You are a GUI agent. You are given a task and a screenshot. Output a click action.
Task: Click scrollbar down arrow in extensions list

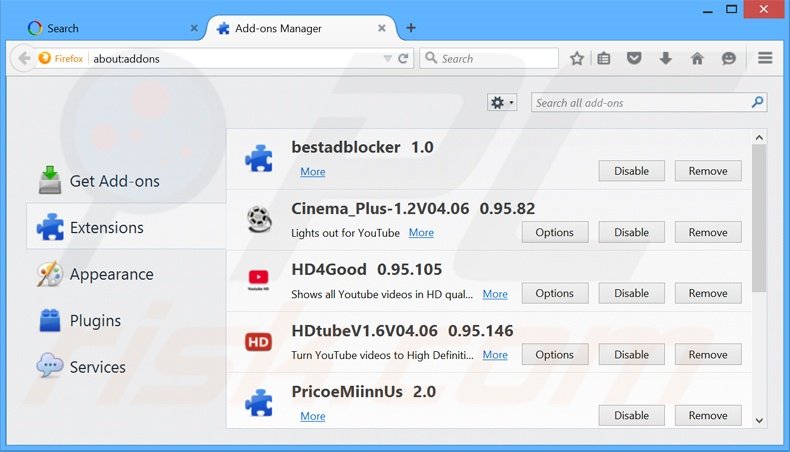(759, 420)
